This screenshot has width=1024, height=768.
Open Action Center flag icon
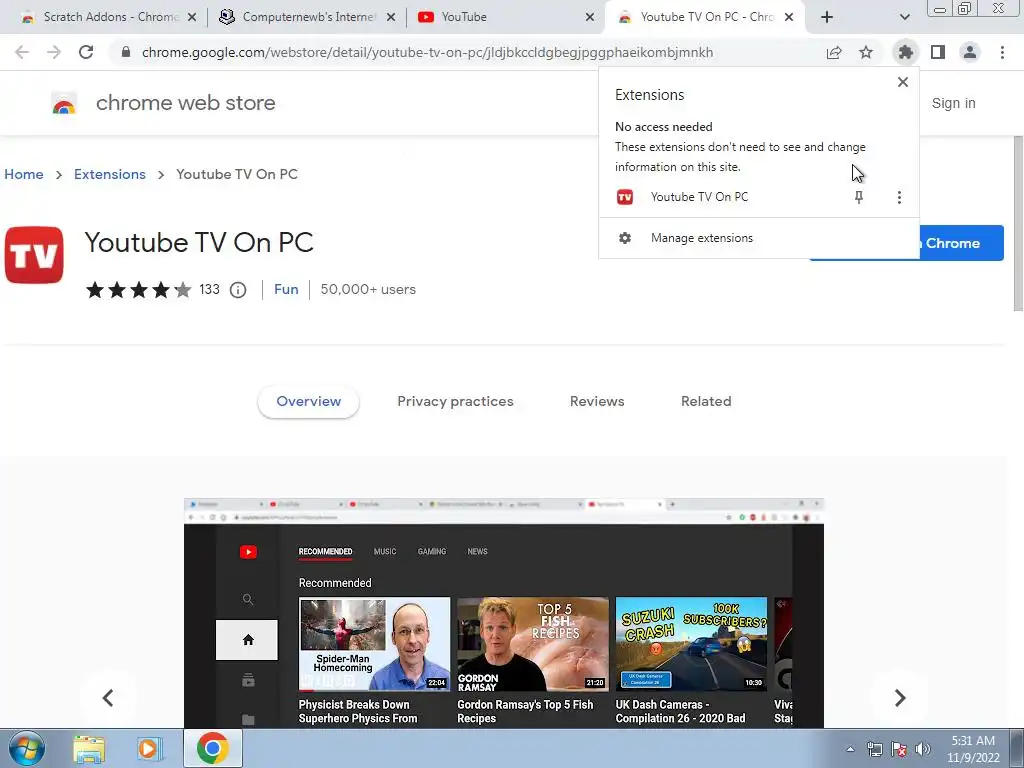[x=899, y=749]
